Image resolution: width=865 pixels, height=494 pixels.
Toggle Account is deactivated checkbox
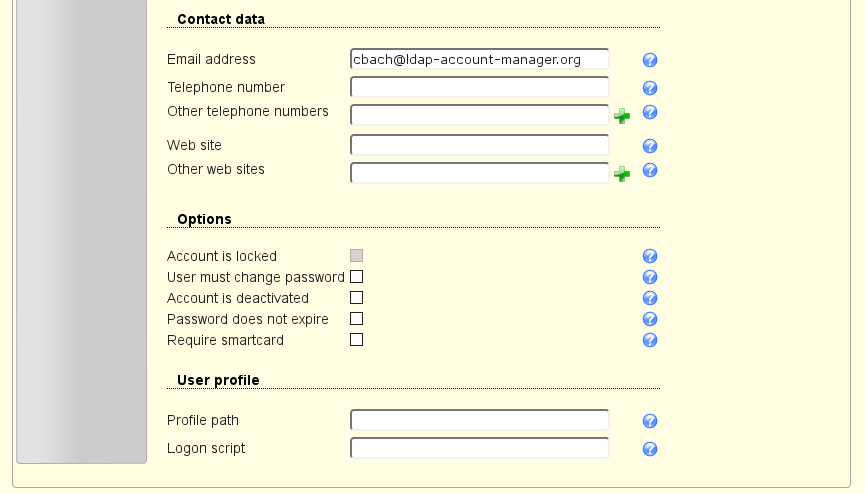tap(357, 298)
